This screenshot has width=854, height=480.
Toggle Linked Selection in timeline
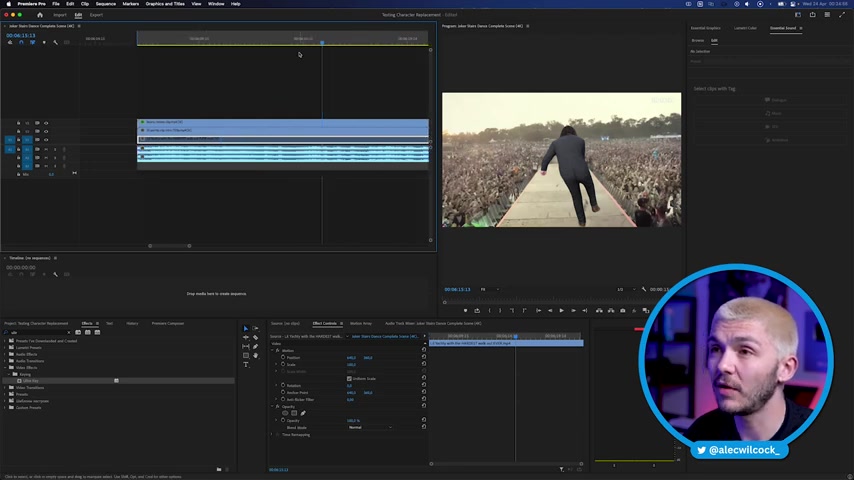pos(33,42)
